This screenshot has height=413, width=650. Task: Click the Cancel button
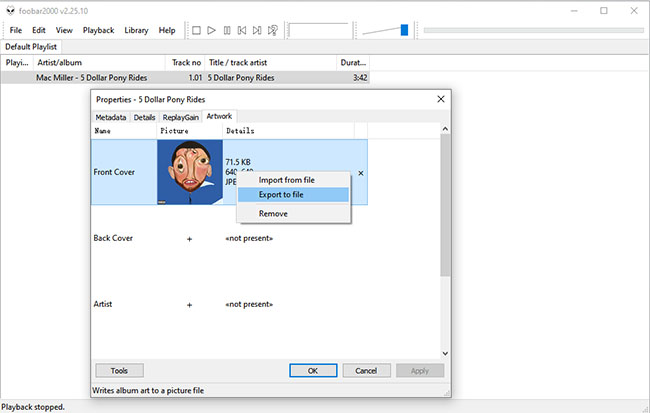click(366, 371)
